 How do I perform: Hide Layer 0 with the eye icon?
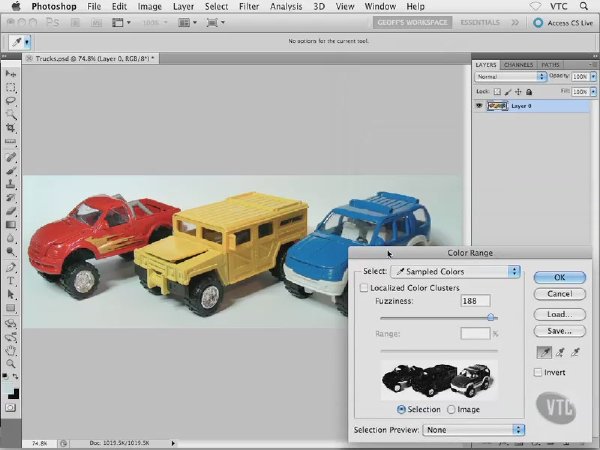(x=479, y=106)
